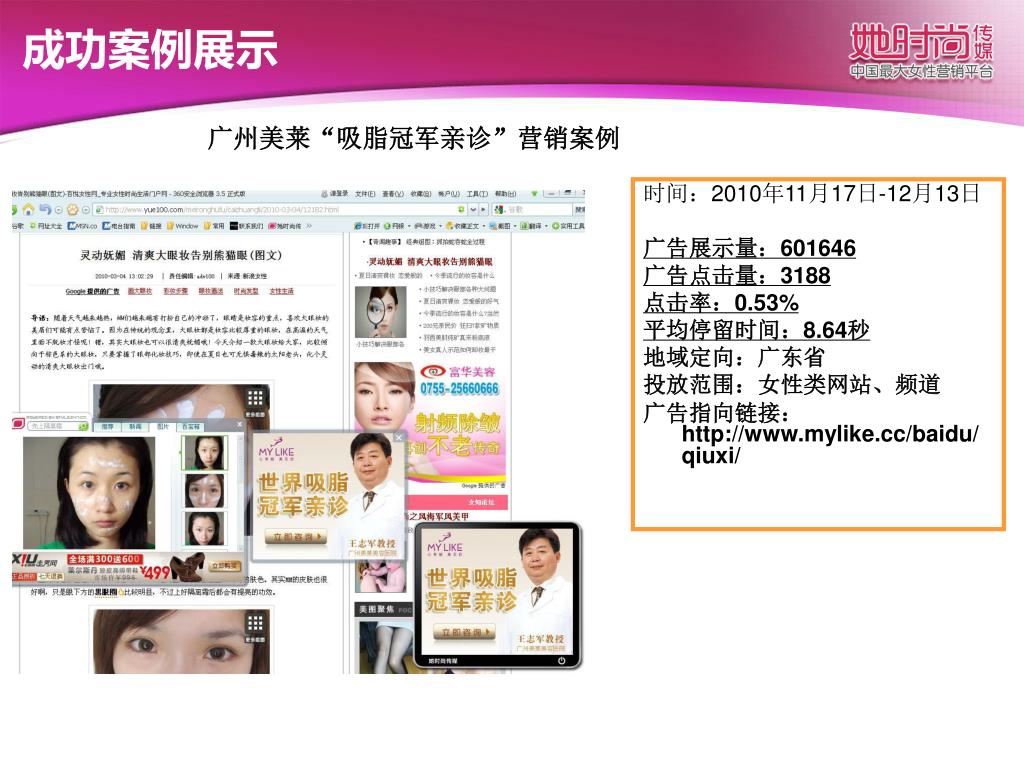Click the 富华美容 0755-25660666 ad banner
Screen dimensions: 1024x768
coord(430,425)
